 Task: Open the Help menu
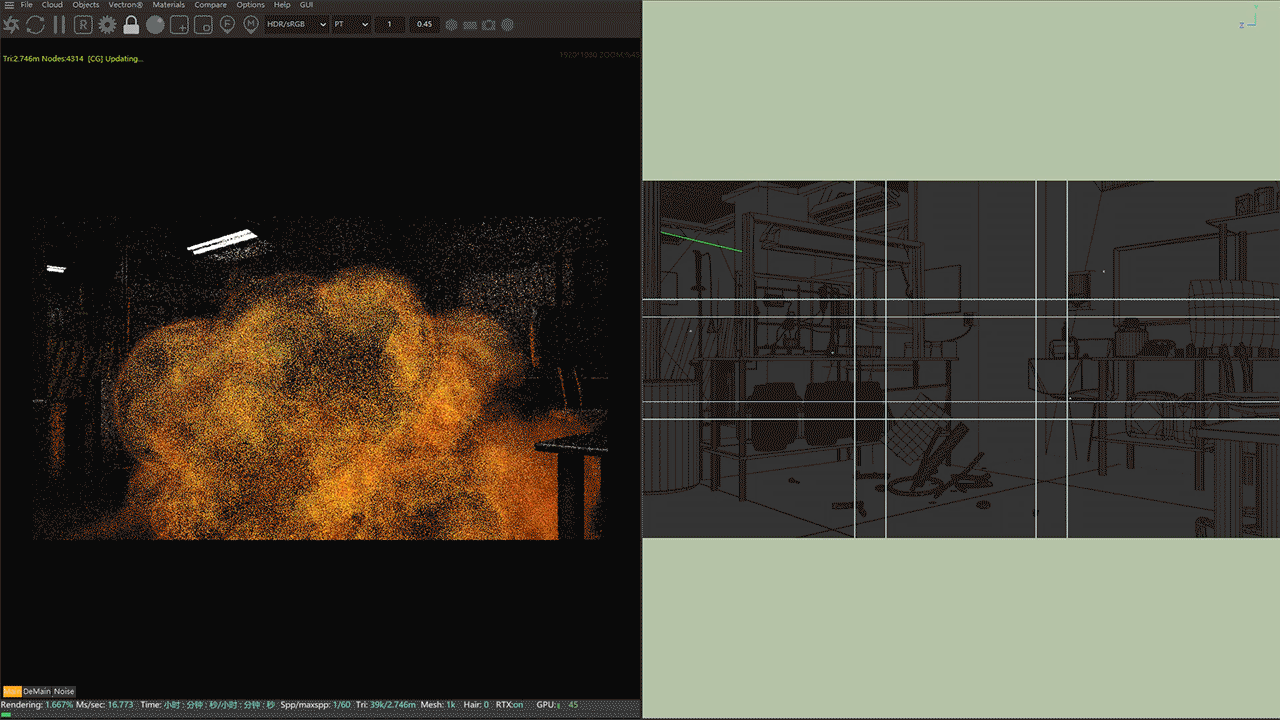point(282,5)
